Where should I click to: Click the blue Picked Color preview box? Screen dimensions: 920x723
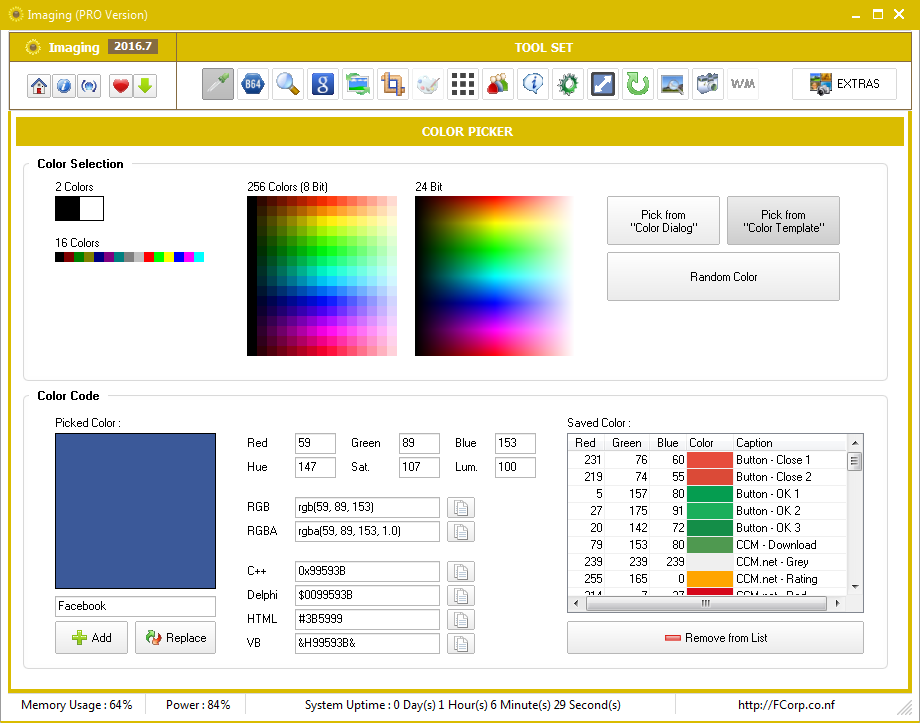coord(136,511)
